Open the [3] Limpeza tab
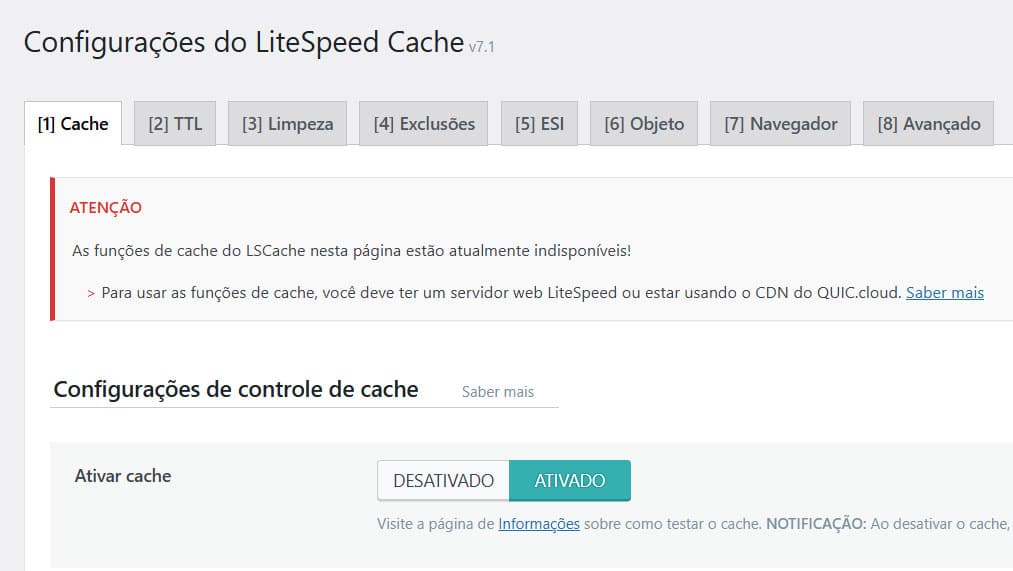 [x=287, y=123]
